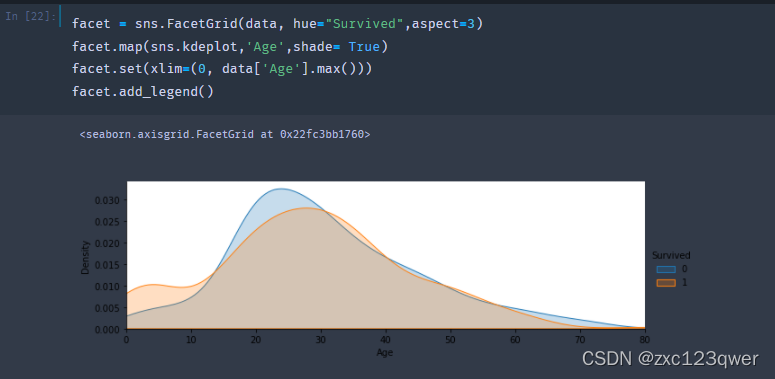Click the "Survived" string in the code
Image resolution: width=775 pixels, height=379 pixels.
point(365,24)
